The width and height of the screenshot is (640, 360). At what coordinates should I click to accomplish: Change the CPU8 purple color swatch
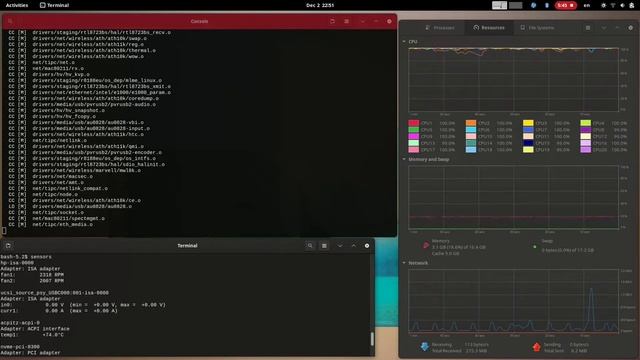tap(586, 130)
